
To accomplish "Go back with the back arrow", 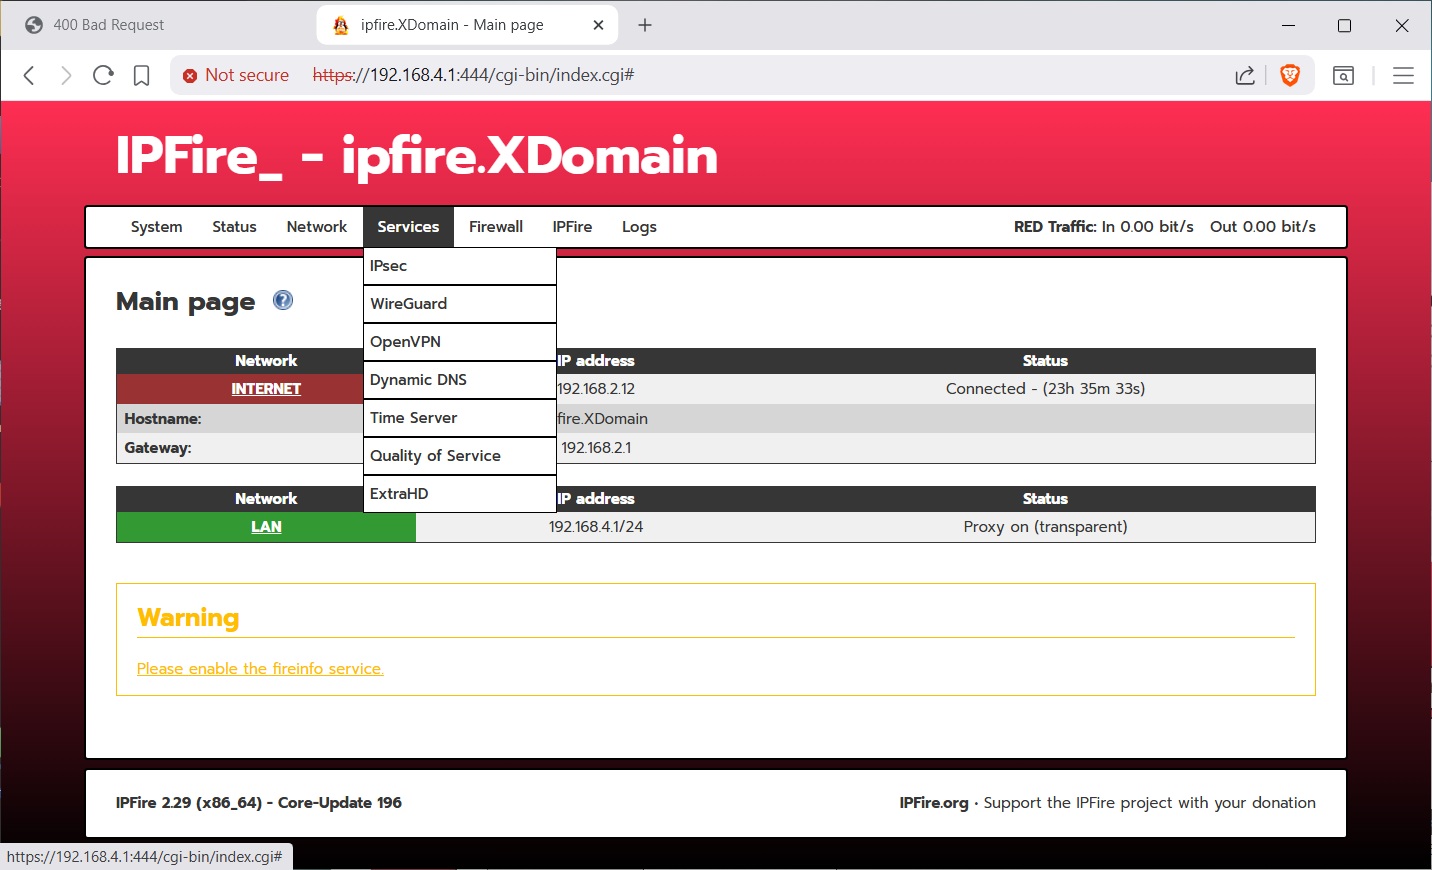I will (29, 75).
